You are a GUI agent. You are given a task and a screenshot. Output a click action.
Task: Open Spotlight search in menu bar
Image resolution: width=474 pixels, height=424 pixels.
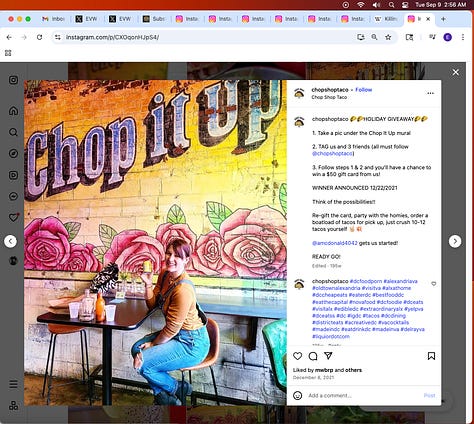(x=392, y=5)
